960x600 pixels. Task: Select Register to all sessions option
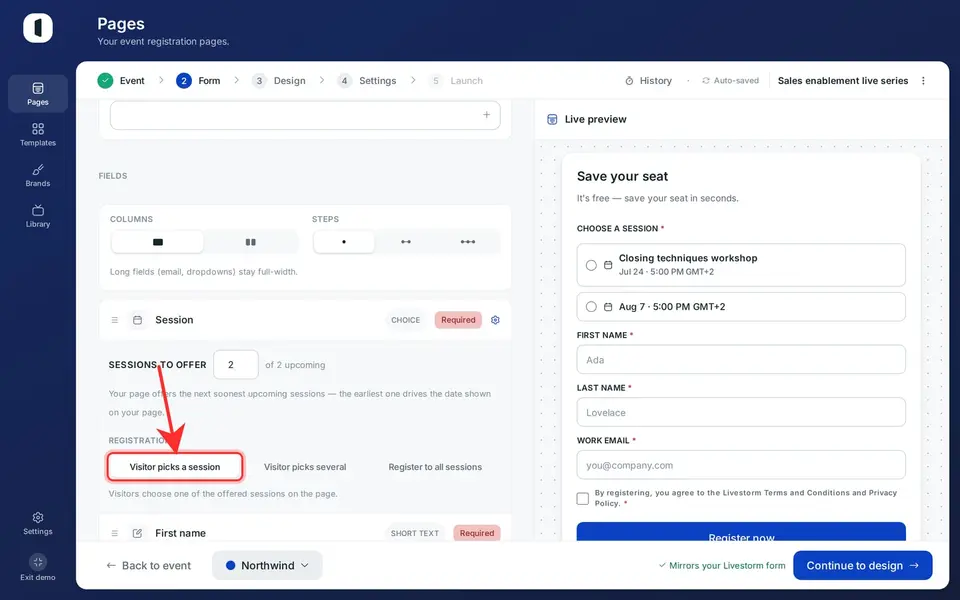(435, 467)
